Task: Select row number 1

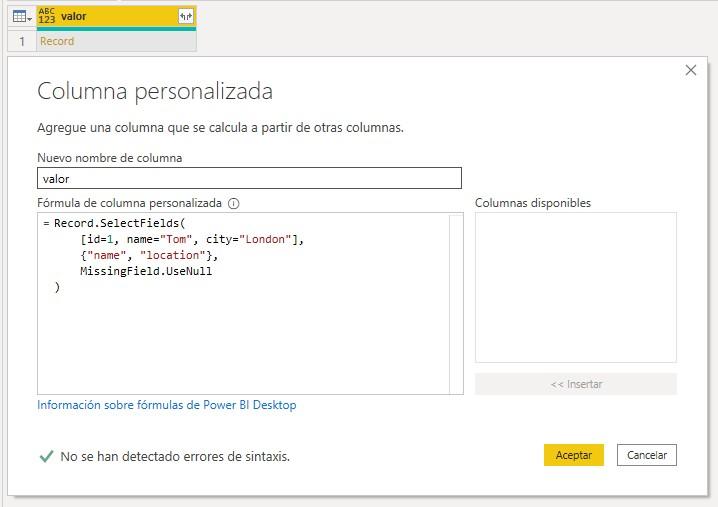Action: click(21, 41)
